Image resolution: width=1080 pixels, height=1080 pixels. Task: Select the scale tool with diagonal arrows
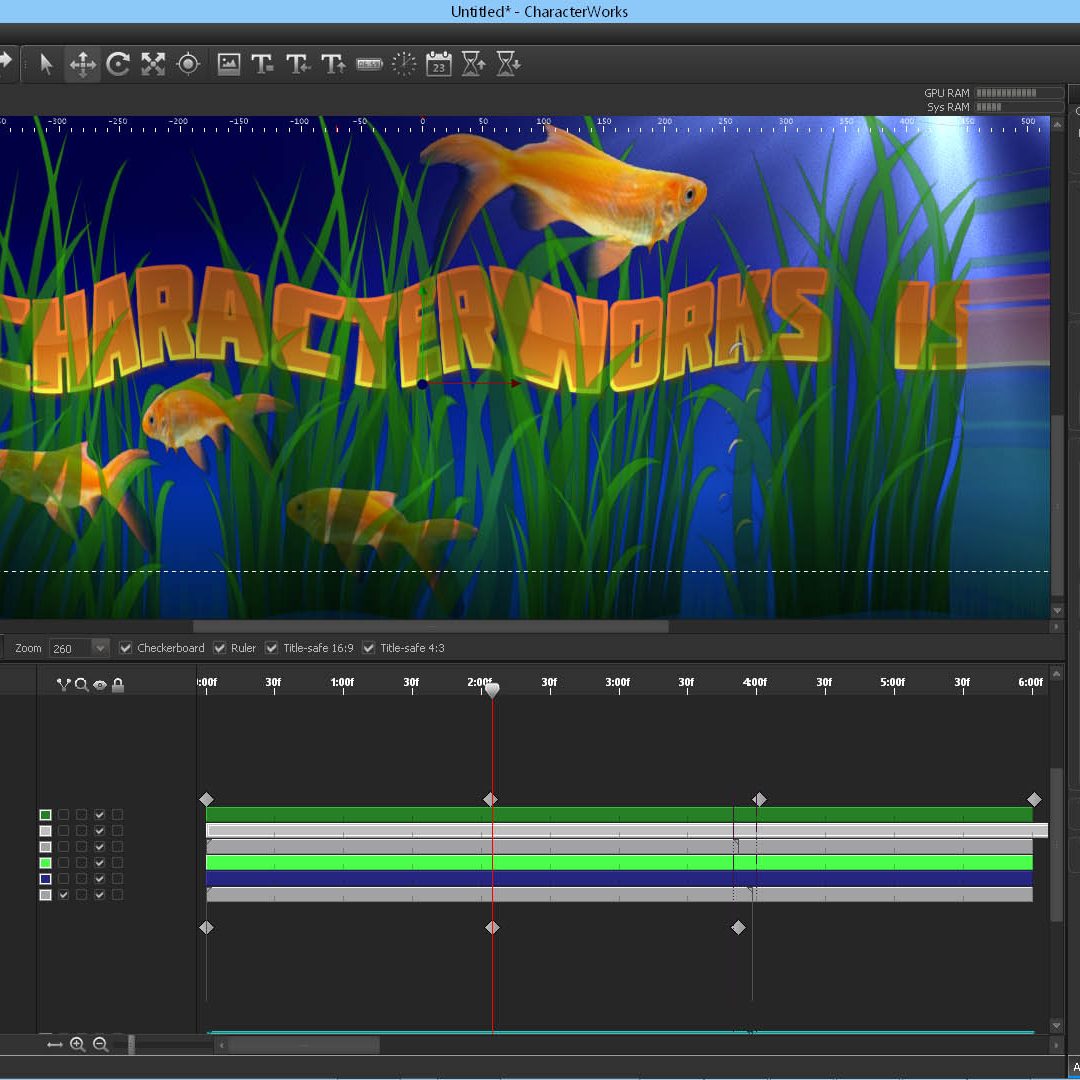(x=153, y=65)
